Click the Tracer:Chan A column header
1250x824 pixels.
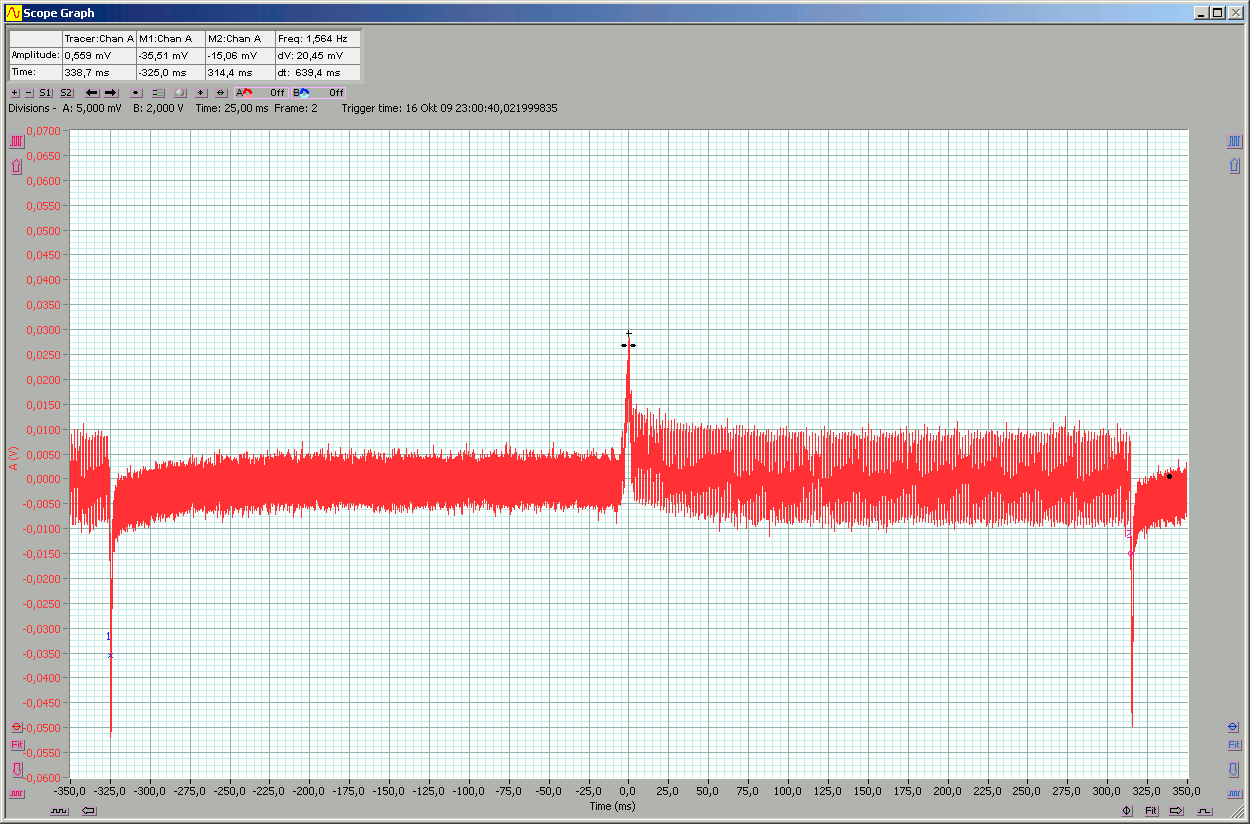point(98,38)
